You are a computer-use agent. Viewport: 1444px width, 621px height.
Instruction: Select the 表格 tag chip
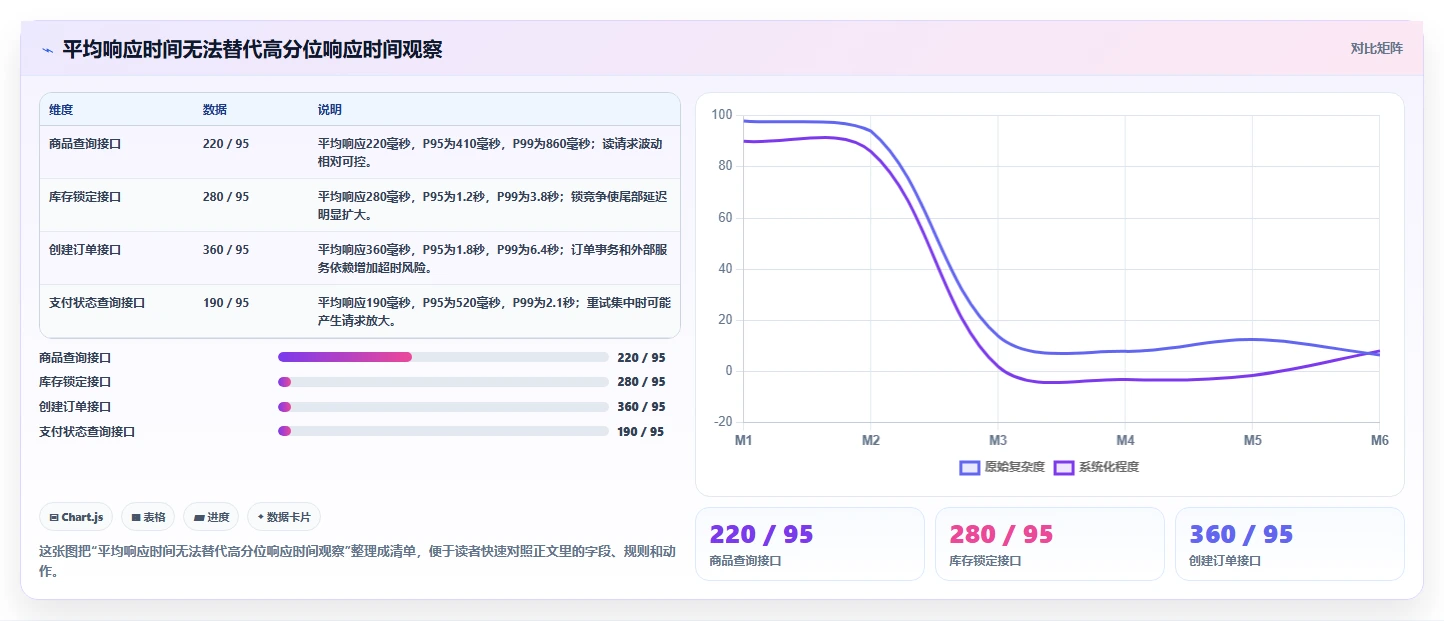click(148, 517)
